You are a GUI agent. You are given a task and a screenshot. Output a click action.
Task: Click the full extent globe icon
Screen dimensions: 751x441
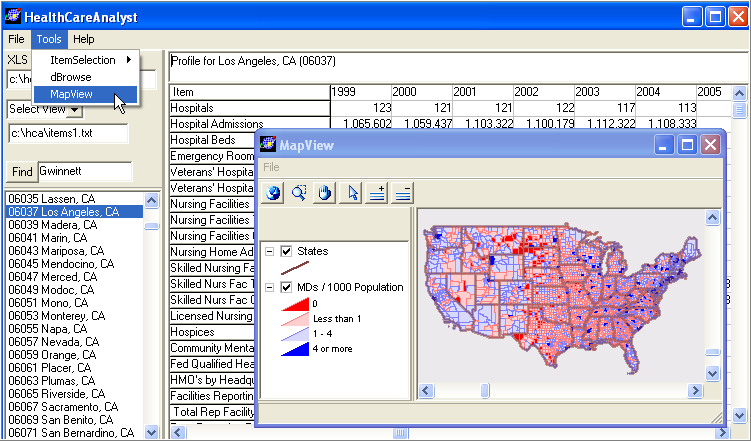tap(273, 193)
